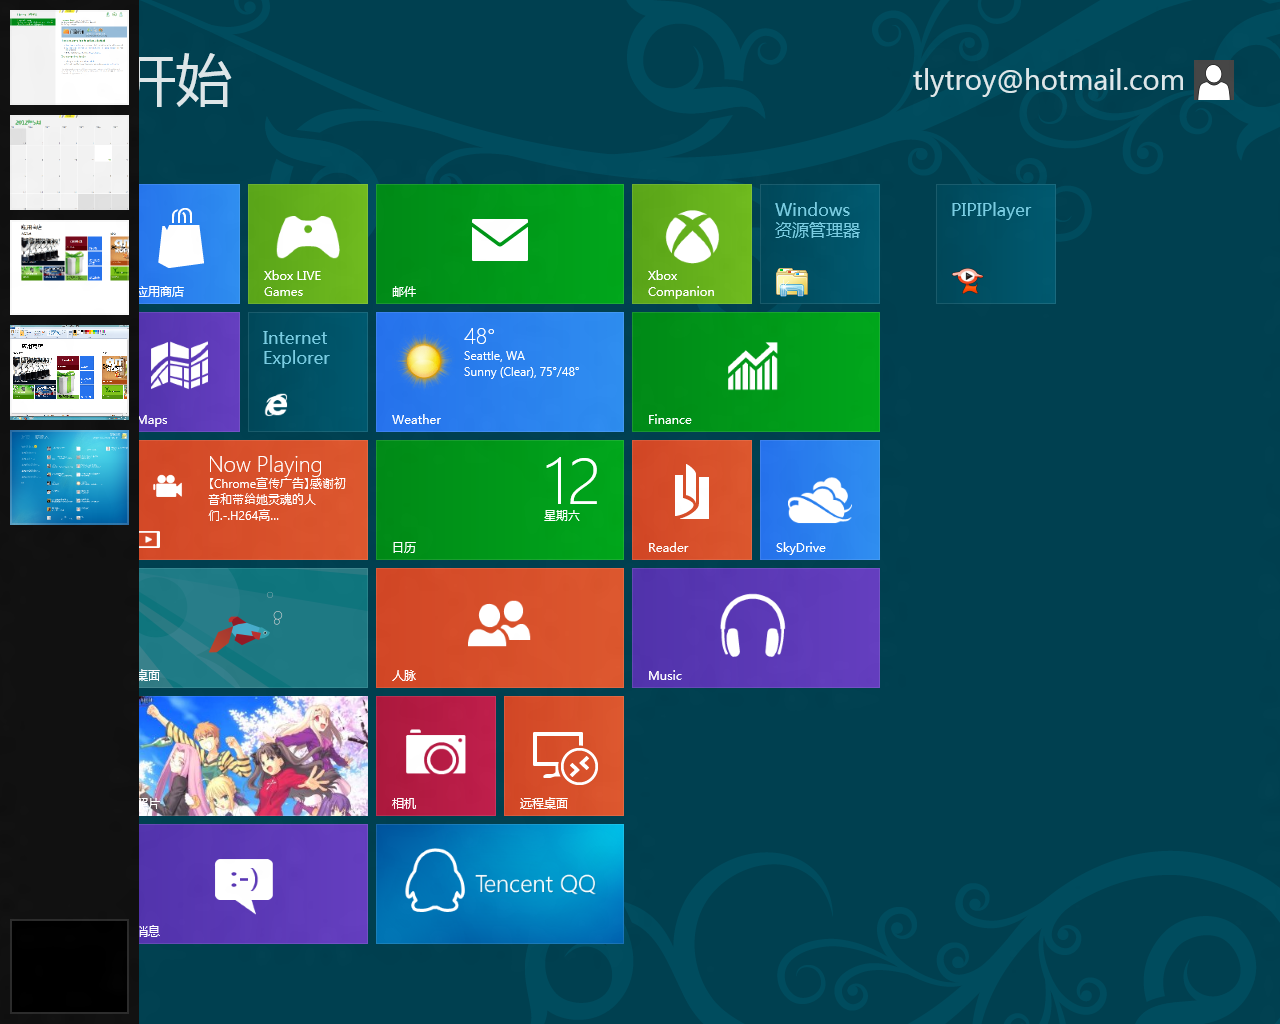Screen dimensions: 1280x1024
Task: Open the Desktop (桌面) fish tile
Action: pos(253,628)
